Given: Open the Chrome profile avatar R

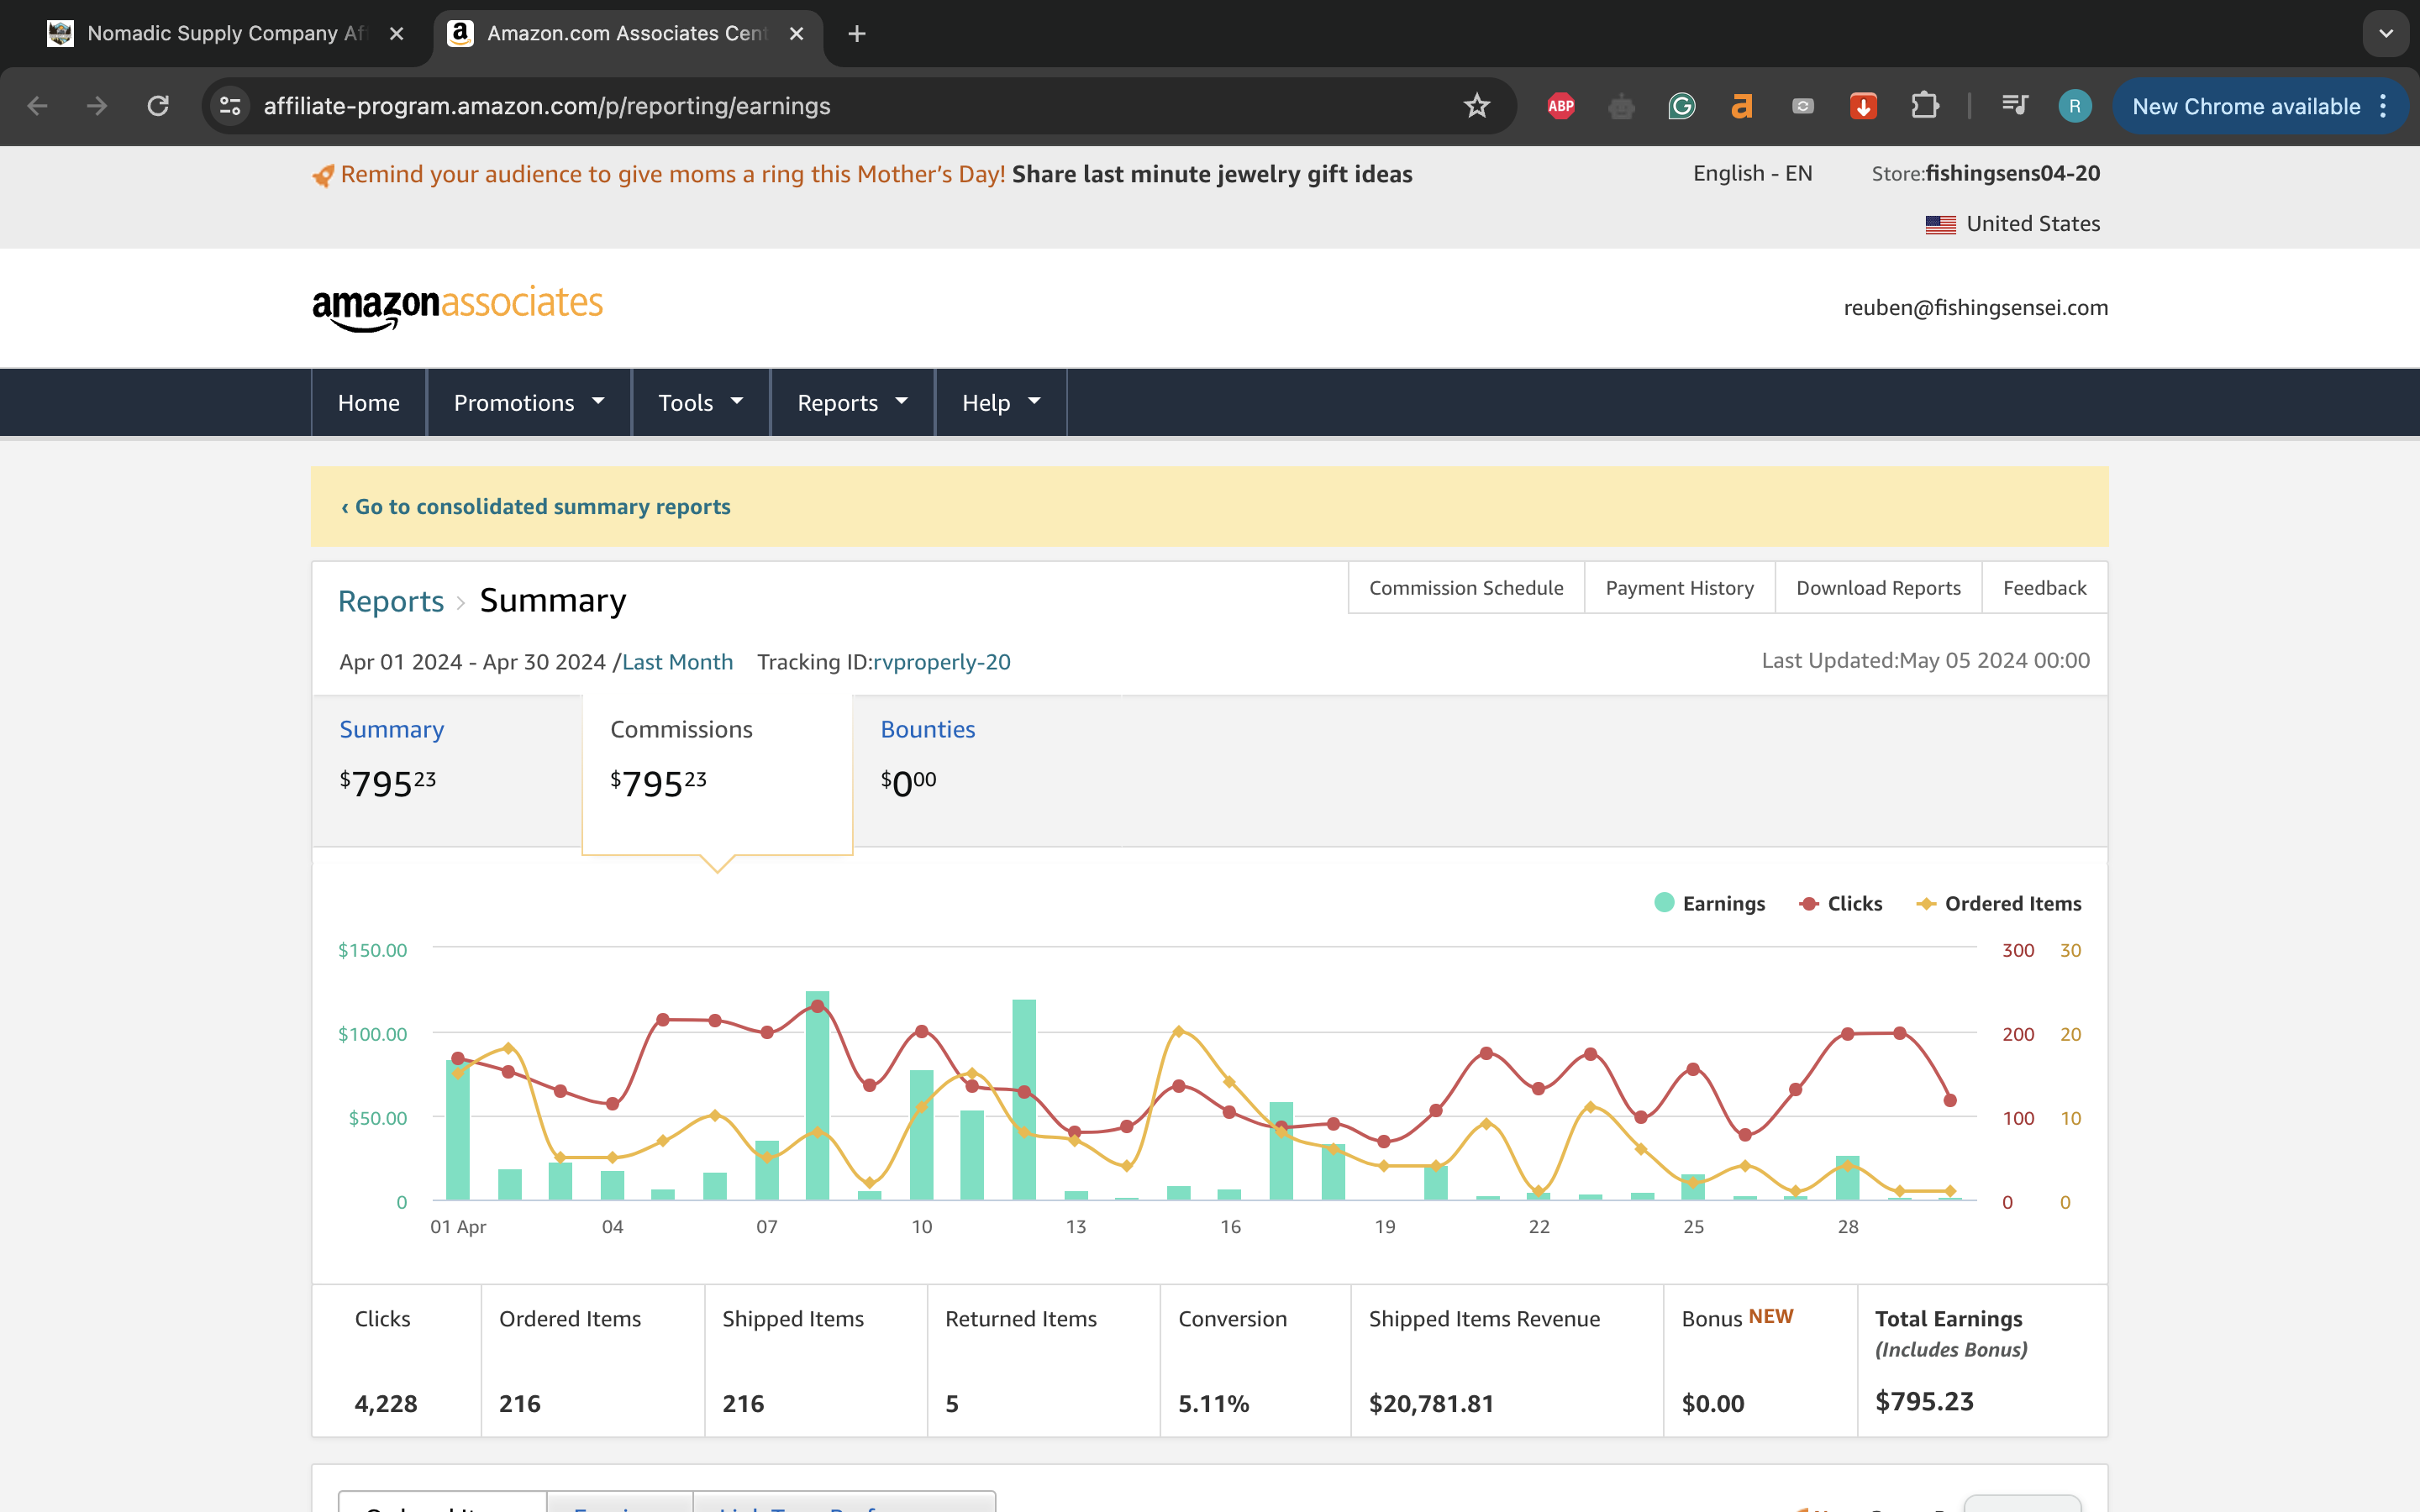Looking at the screenshot, I should (x=2075, y=106).
